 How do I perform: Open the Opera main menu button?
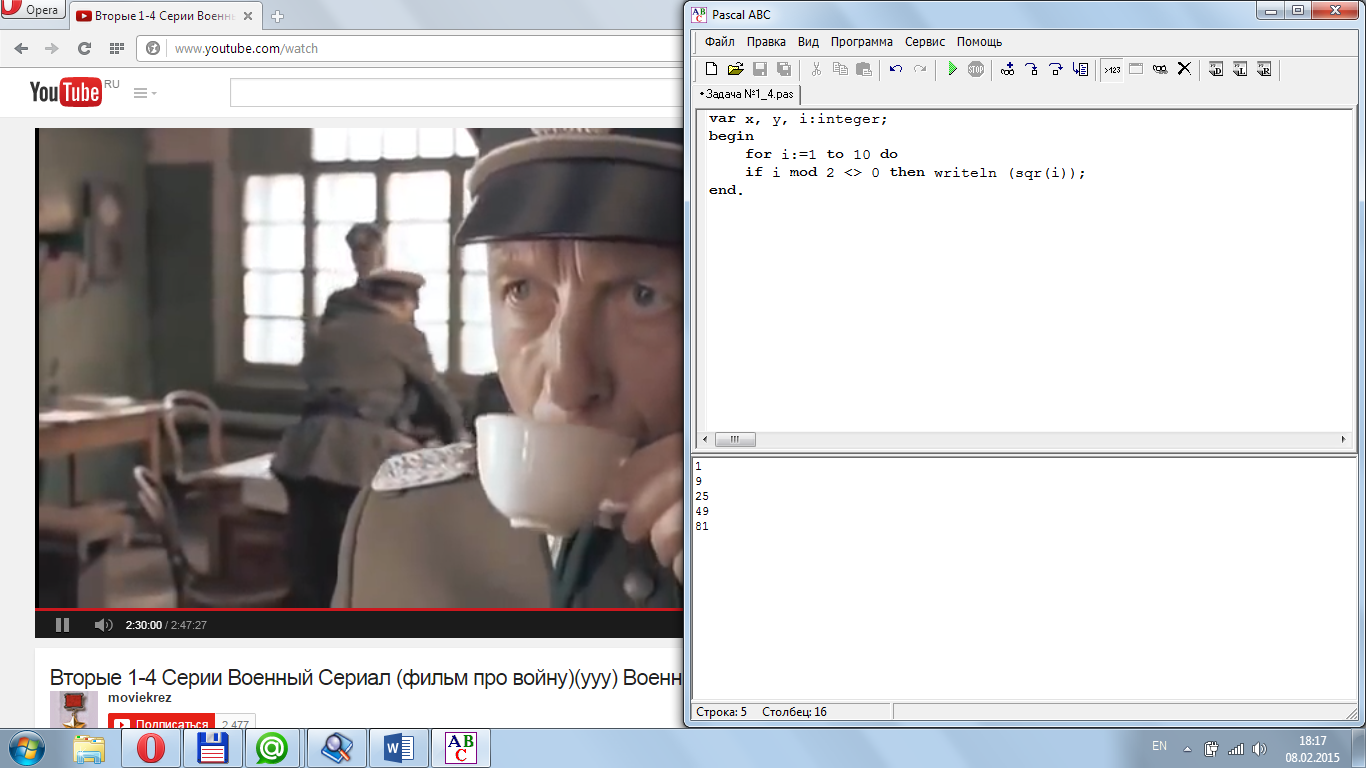click(32, 11)
